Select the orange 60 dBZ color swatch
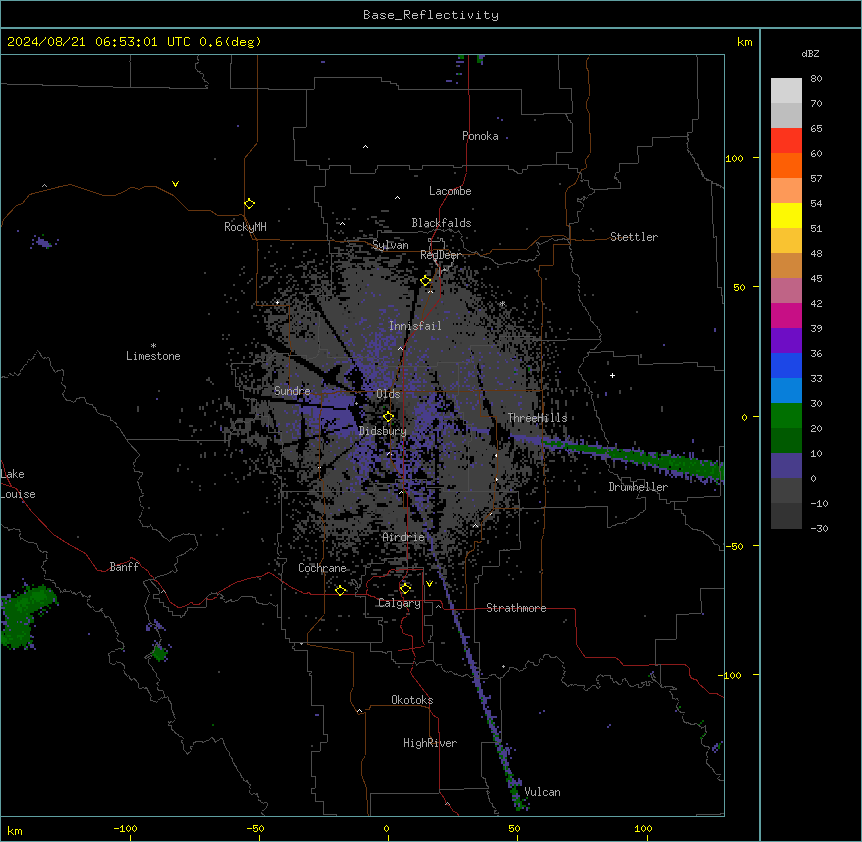Image resolution: width=862 pixels, height=842 pixels. [x=786, y=165]
